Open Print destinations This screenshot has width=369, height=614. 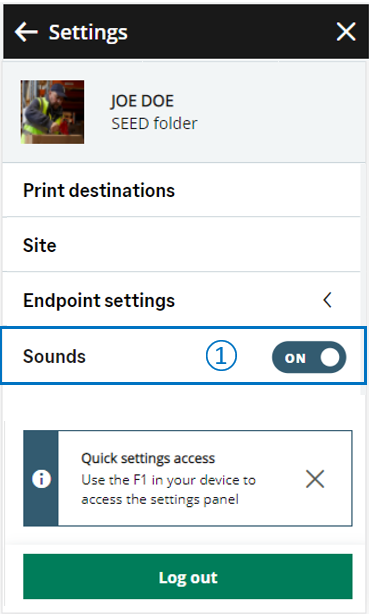(x=181, y=190)
